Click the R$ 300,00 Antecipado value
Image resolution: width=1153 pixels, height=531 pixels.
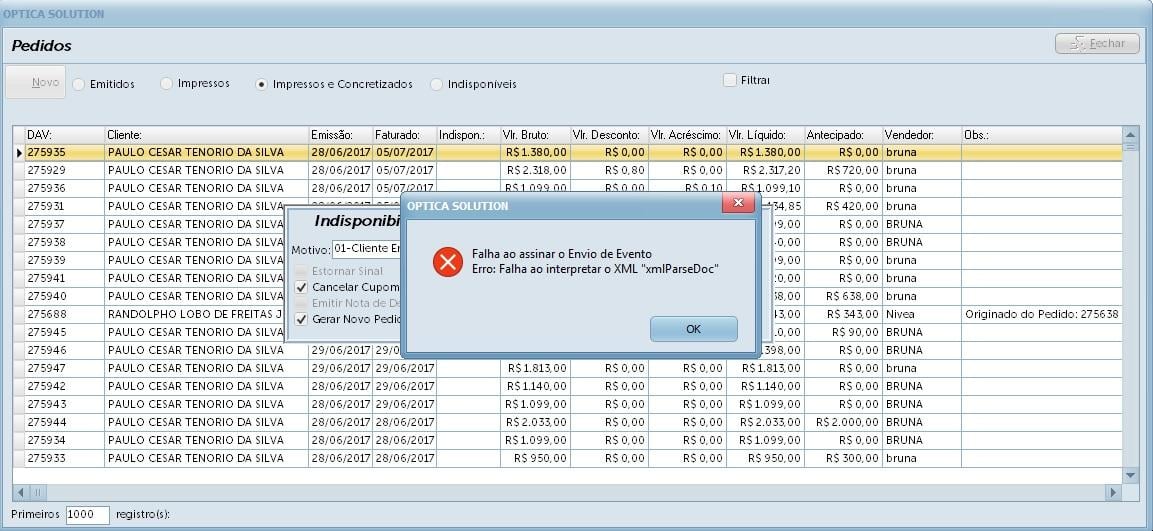point(853,458)
